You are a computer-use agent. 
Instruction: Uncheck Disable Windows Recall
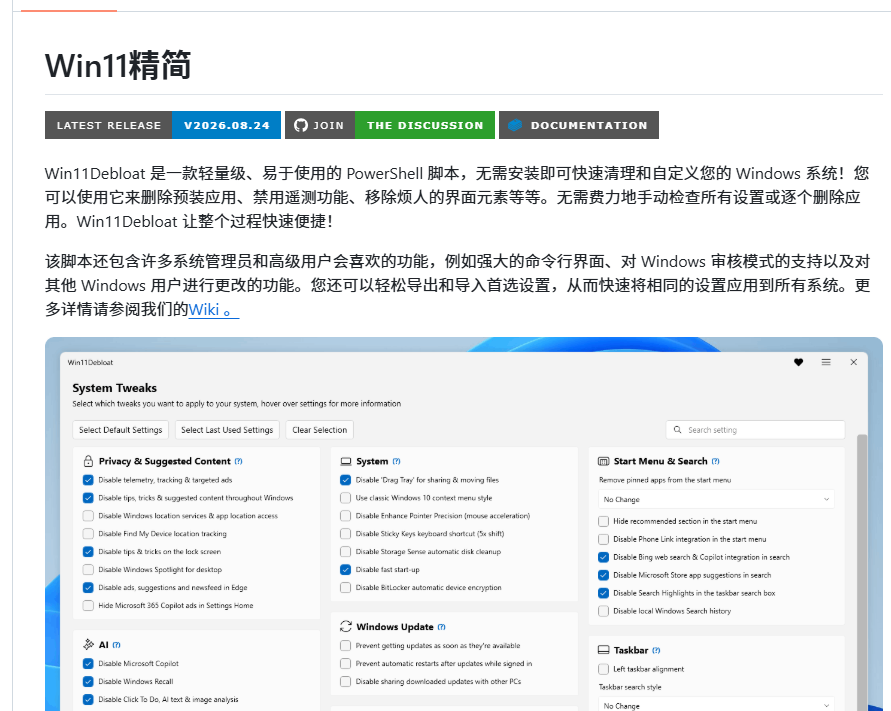(x=88, y=681)
